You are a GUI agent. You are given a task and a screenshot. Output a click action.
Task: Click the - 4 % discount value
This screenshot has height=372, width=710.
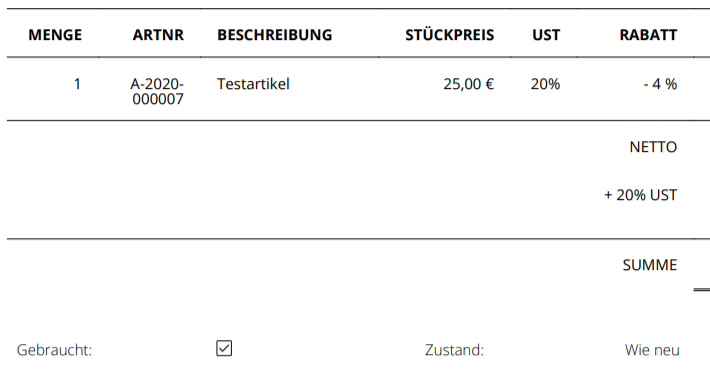click(660, 84)
